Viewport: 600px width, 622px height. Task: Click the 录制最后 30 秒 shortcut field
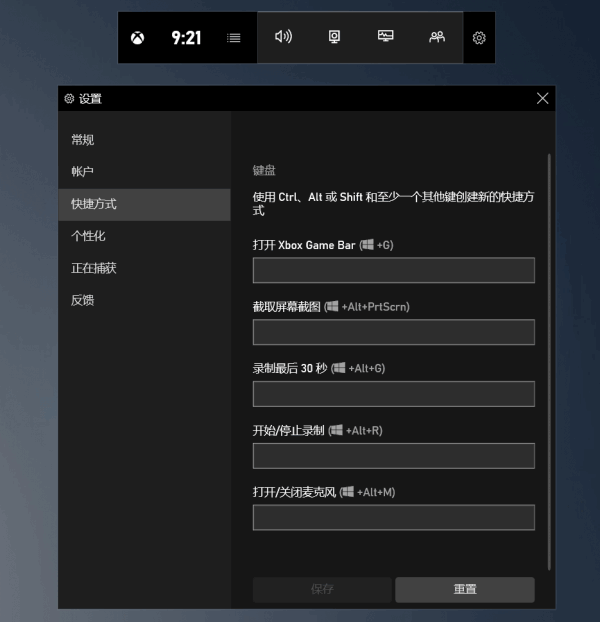(393, 394)
